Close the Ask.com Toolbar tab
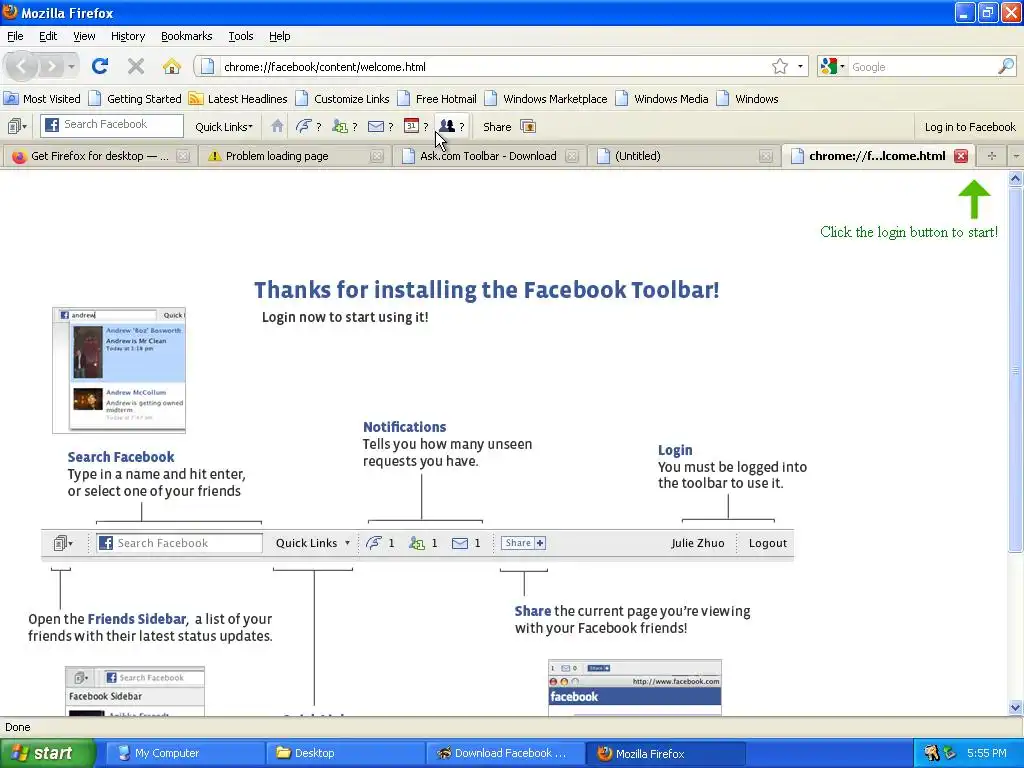Image resolution: width=1024 pixels, height=768 pixels. click(x=572, y=156)
